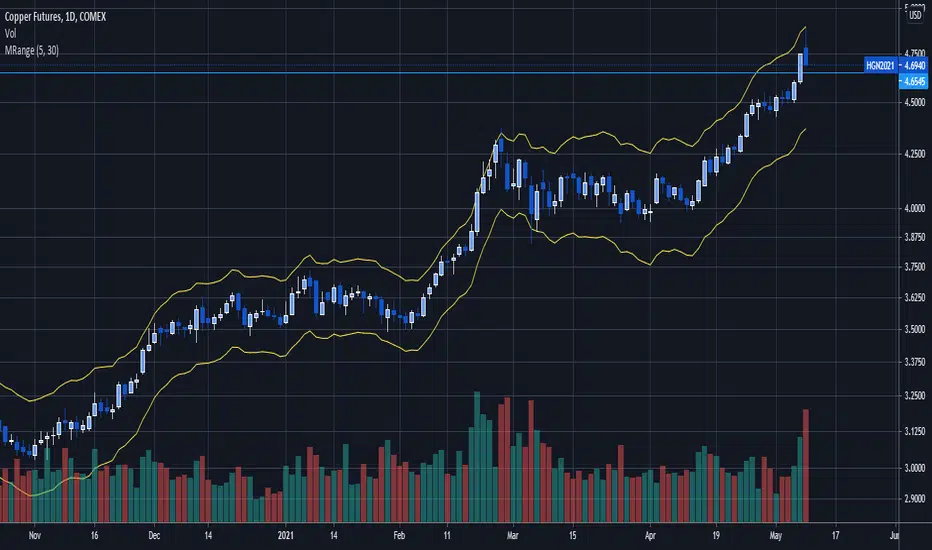Click the 4.6940 last price label
Image resolution: width=932 pixels, height=550 pixels.
coord(913,64)
